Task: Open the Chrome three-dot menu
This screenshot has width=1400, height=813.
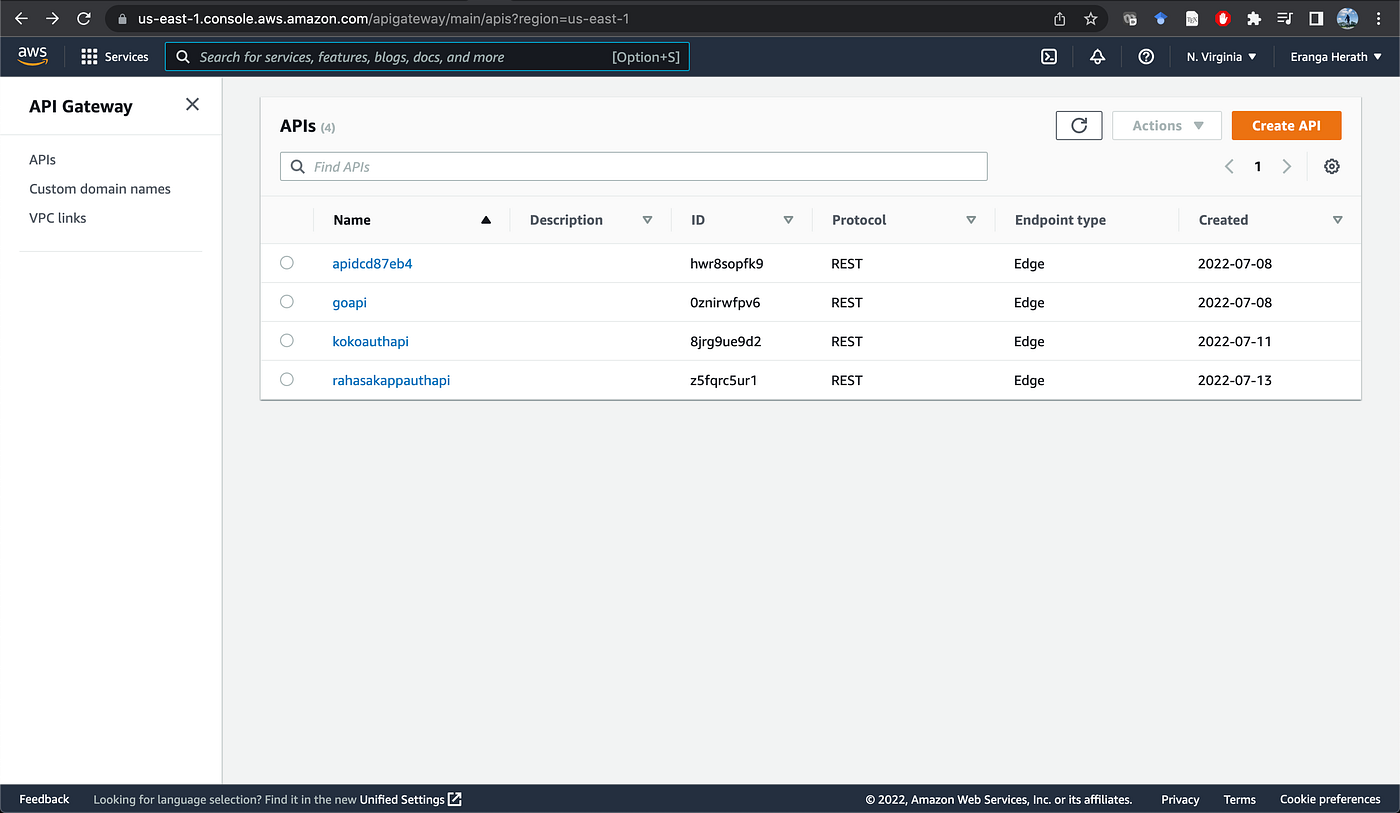Action: tap(1380, 18)
